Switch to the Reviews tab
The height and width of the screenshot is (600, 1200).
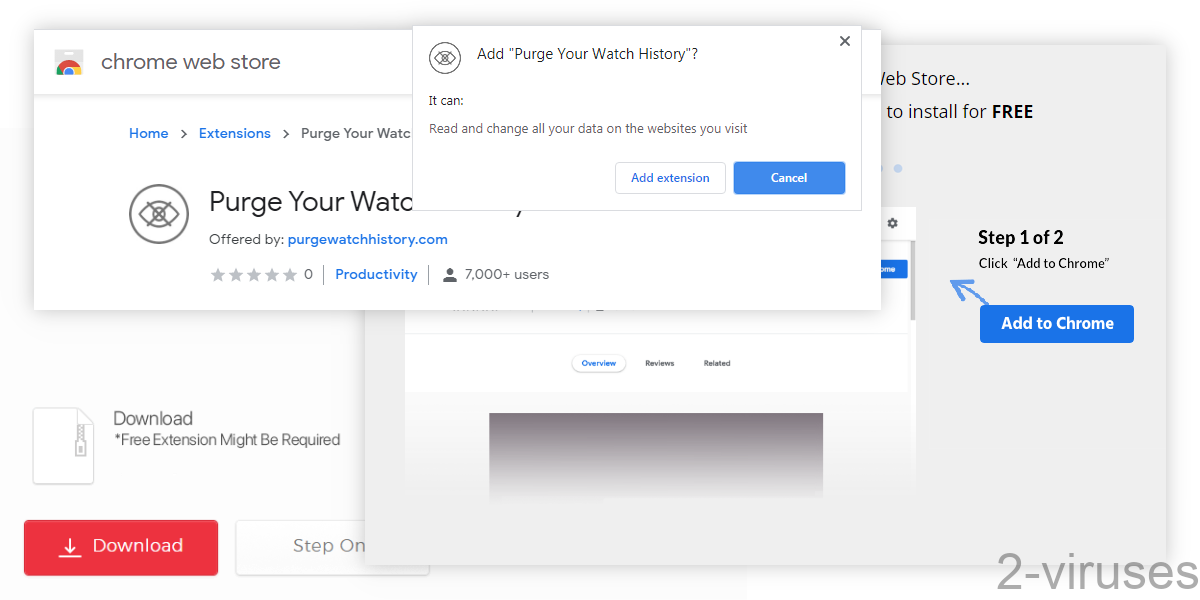coord(659,363)
